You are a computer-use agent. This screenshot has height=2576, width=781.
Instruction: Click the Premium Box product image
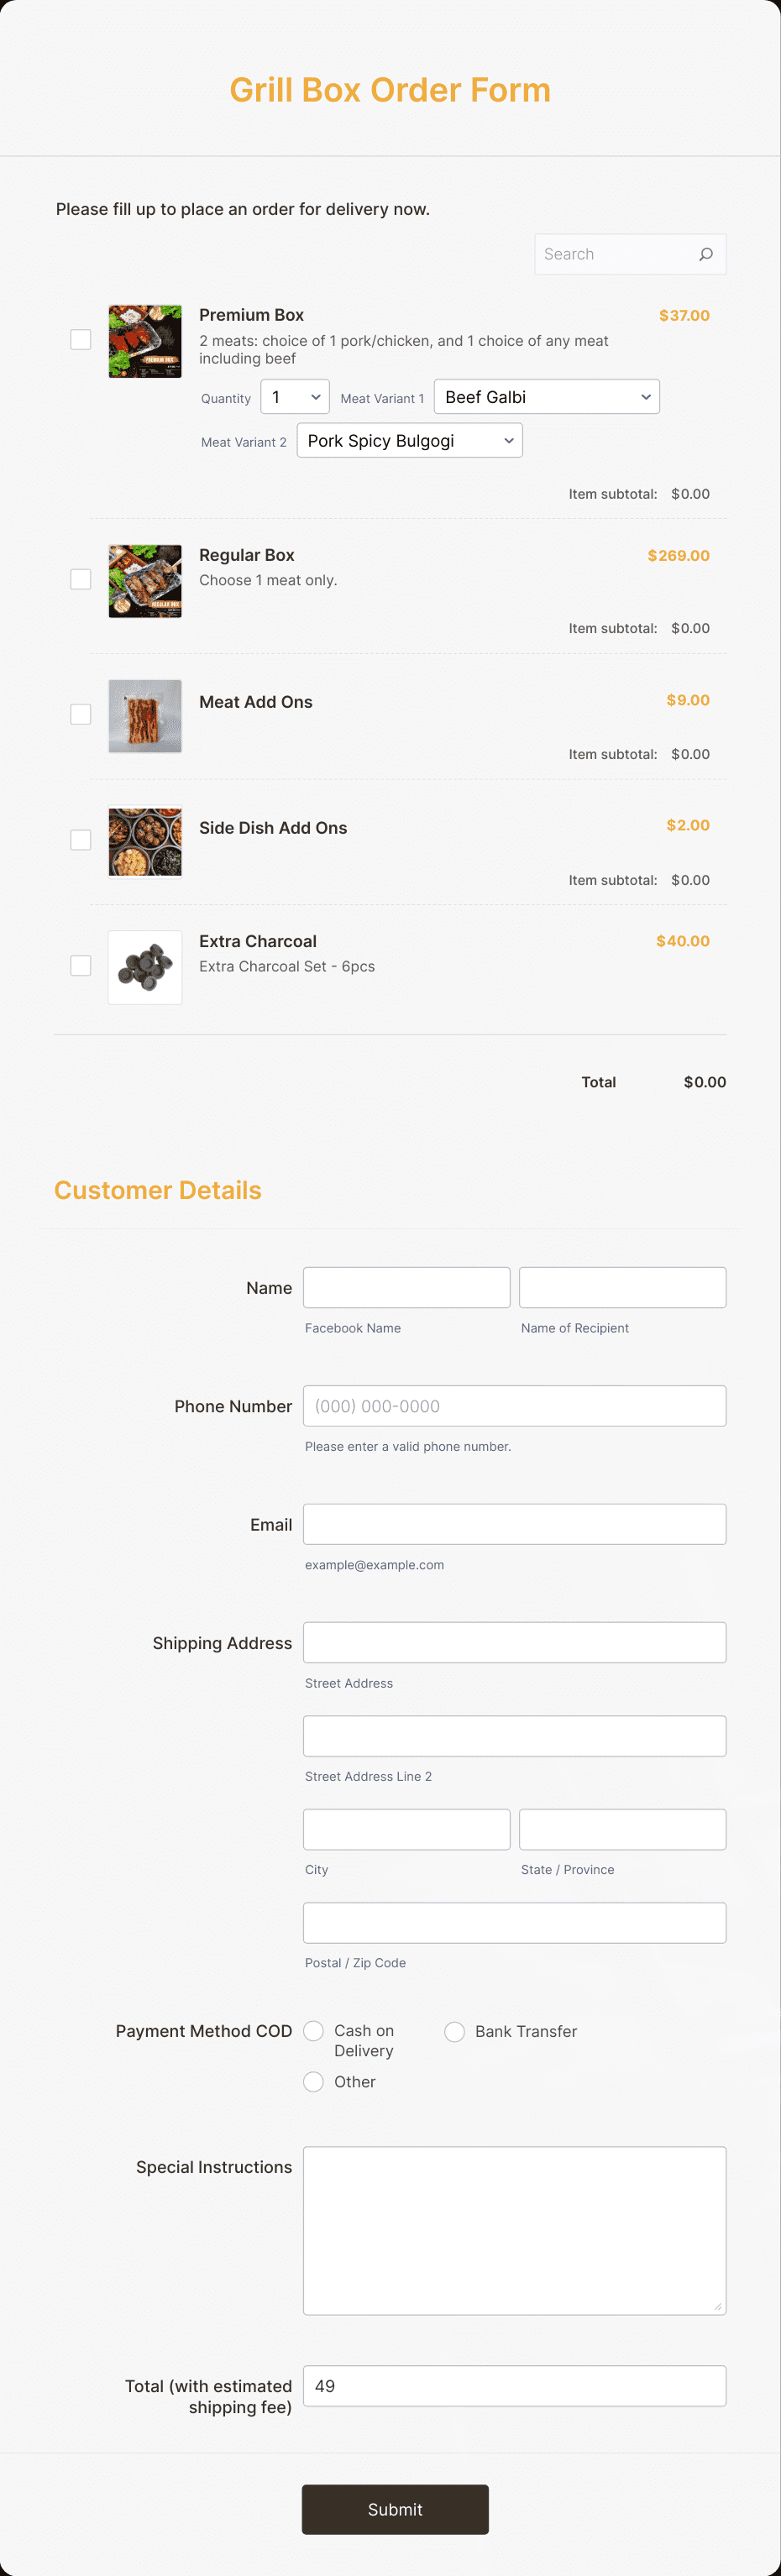point(145,341)
